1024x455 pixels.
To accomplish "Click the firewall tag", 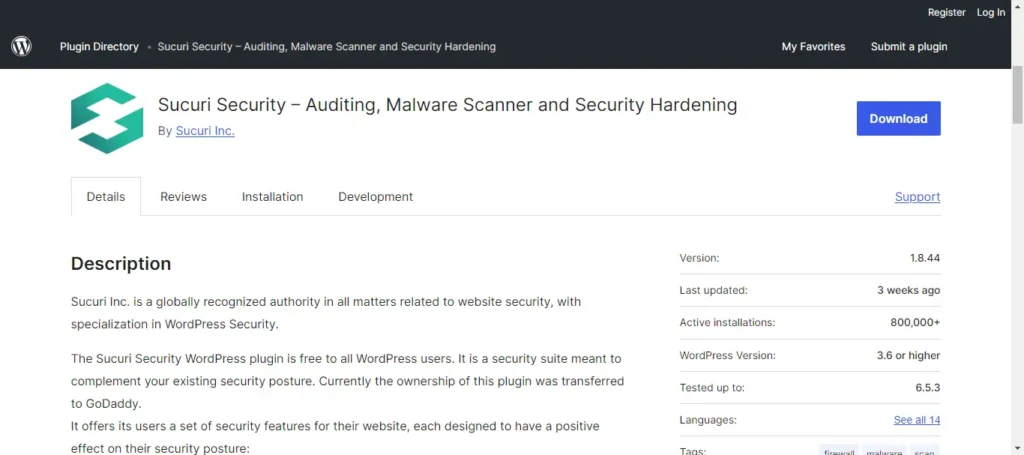I will (x=839, y=450).
